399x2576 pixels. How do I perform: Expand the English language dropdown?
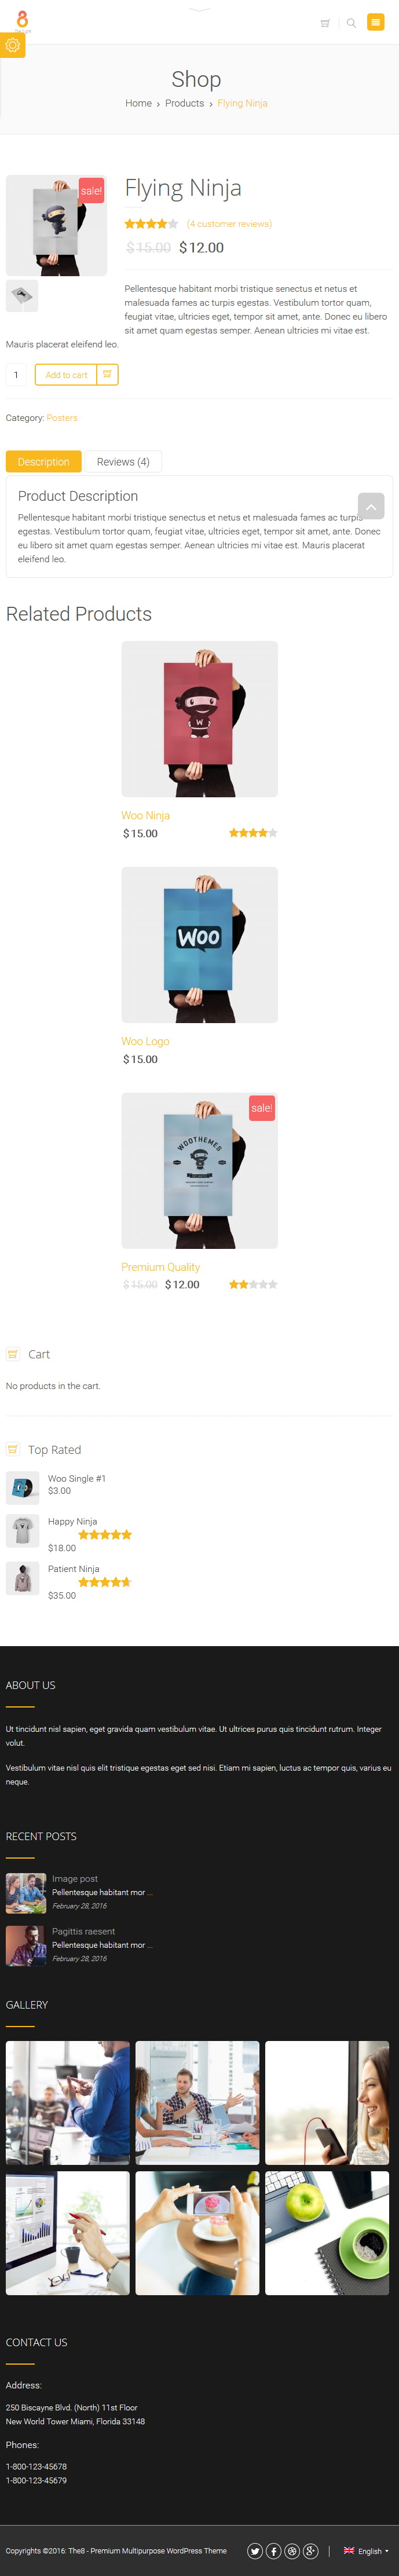click(366, 2551)
